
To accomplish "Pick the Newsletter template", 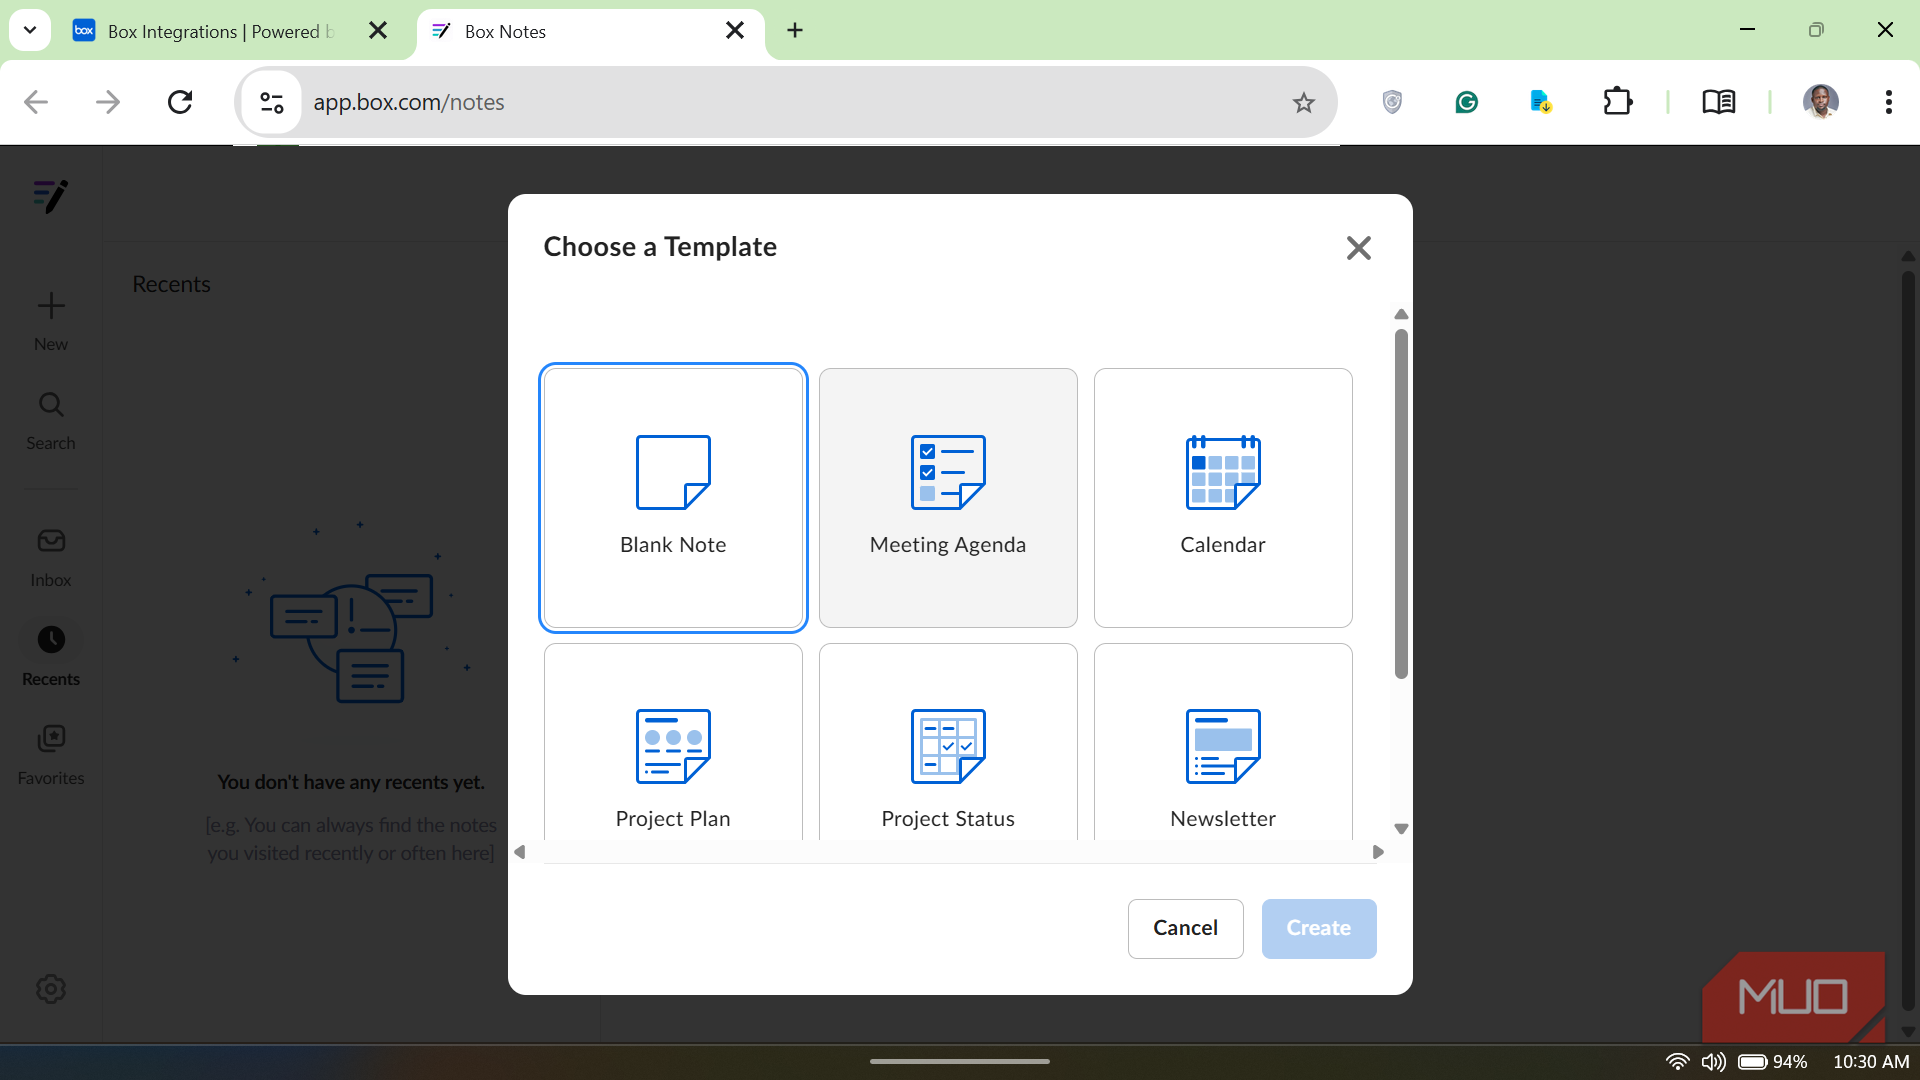I will 1223,742.
